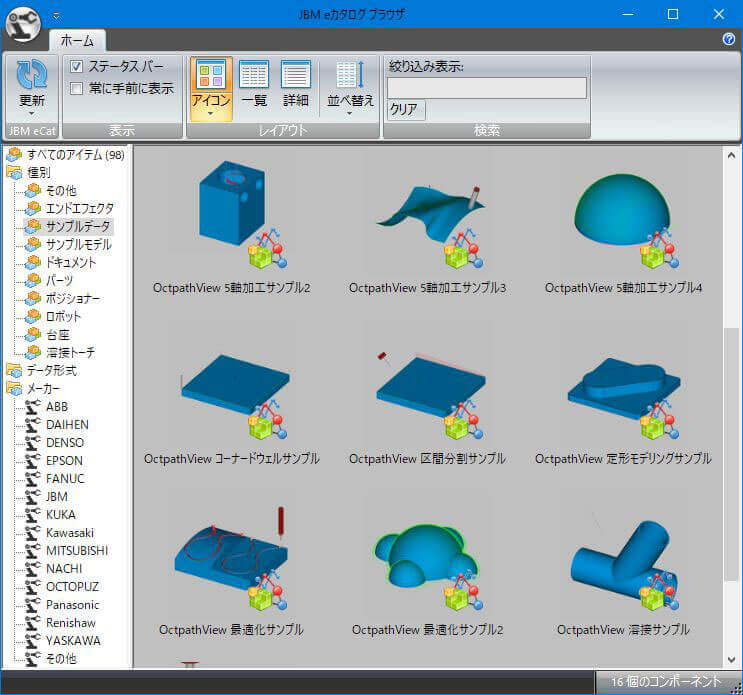
Task: Click the 更新 refresh icon
Action: 32,75
